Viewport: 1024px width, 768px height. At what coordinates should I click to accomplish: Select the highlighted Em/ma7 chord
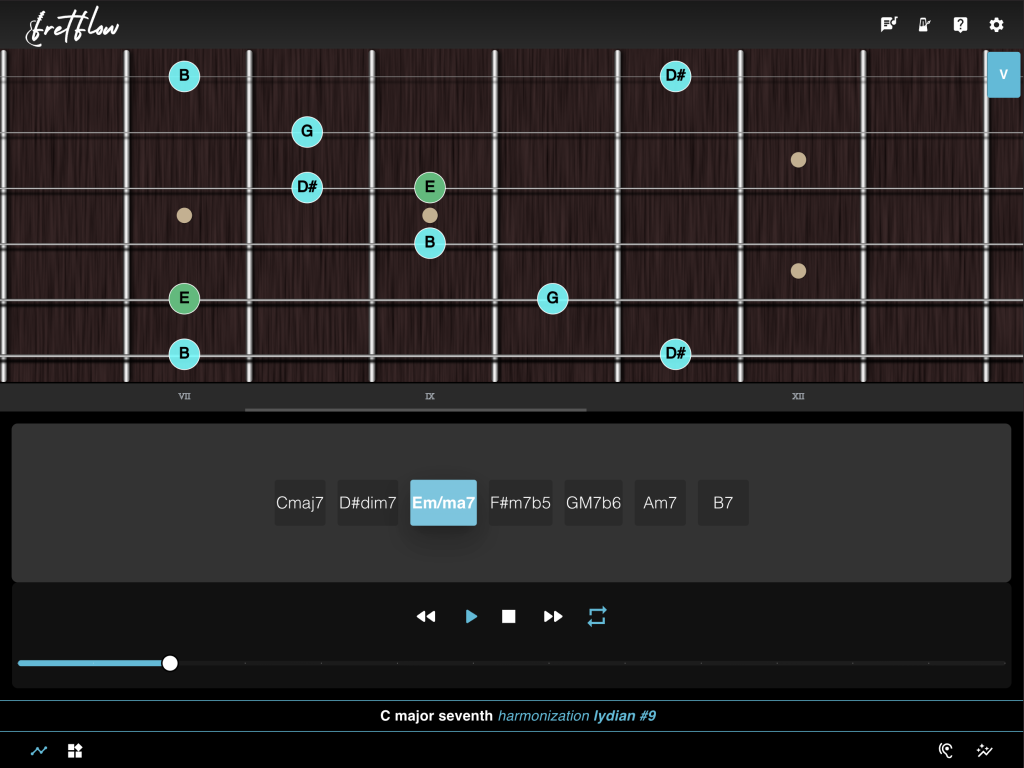coord(443,503)
